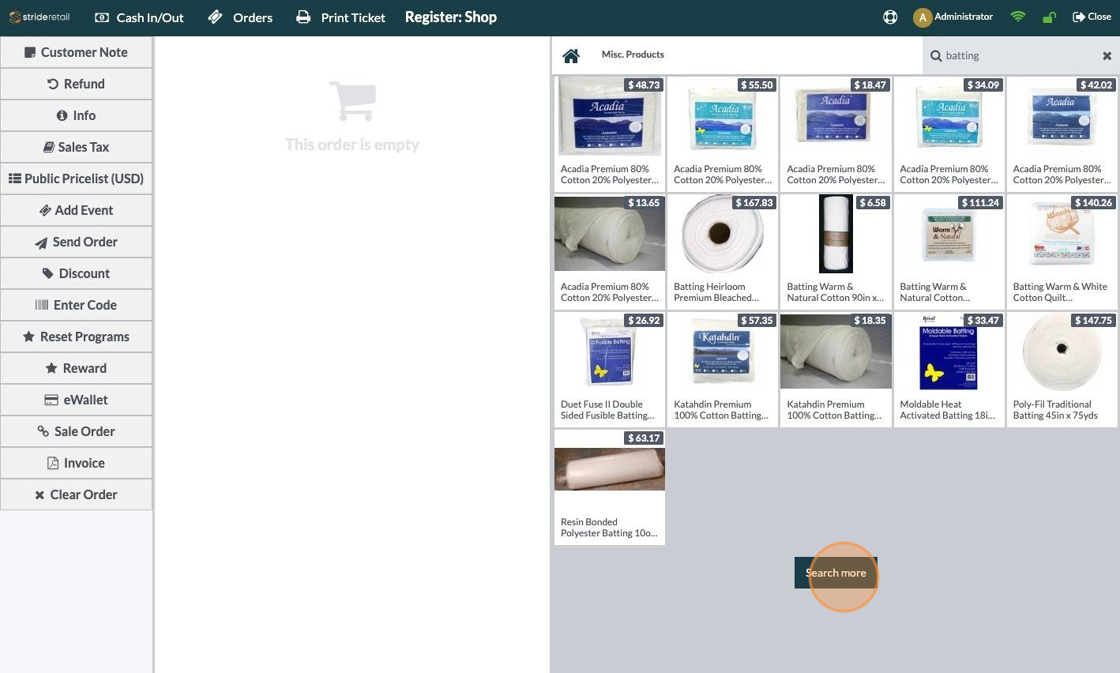Clear the current order
1120x673 pixels.
coord(76,494)
